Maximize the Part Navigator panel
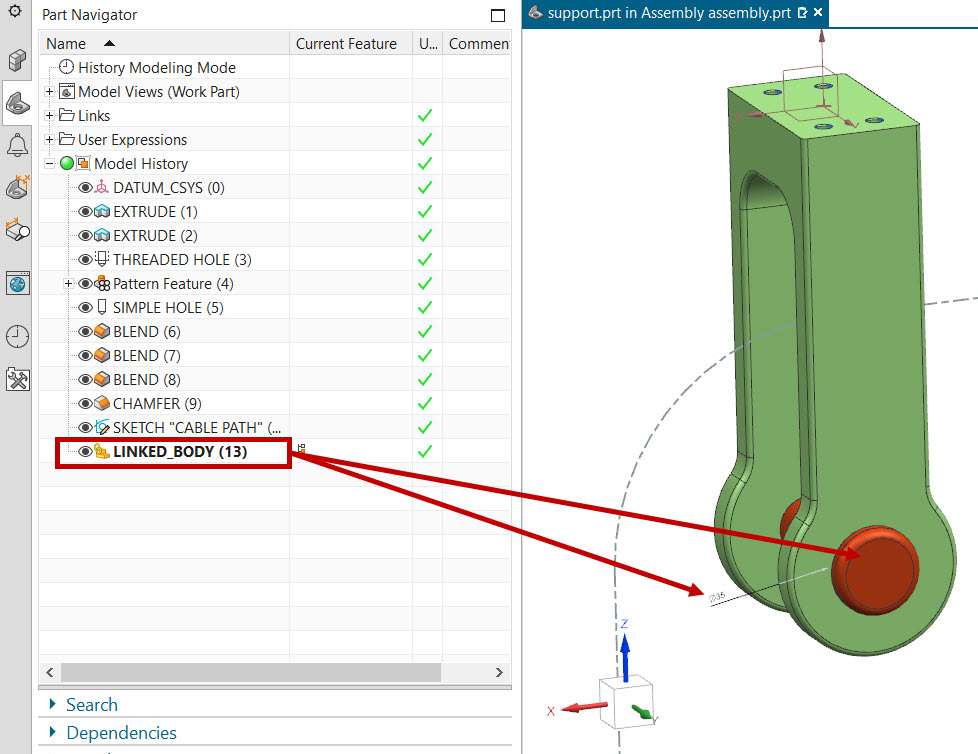 (498, 15)
